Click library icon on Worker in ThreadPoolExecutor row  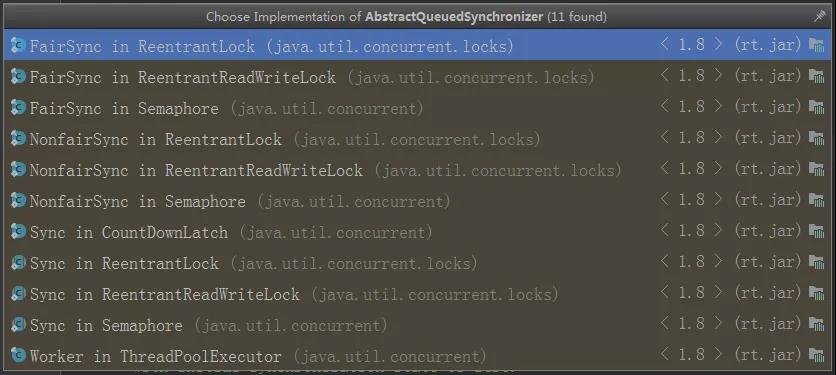point(816,355)
